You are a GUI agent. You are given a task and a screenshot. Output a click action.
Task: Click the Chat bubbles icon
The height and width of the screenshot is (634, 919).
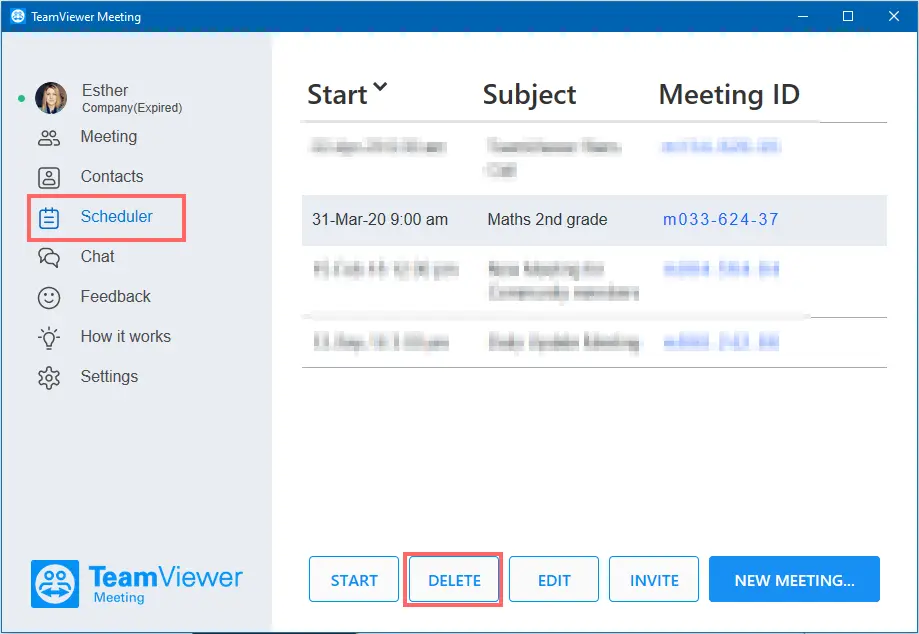pos(49,258)
